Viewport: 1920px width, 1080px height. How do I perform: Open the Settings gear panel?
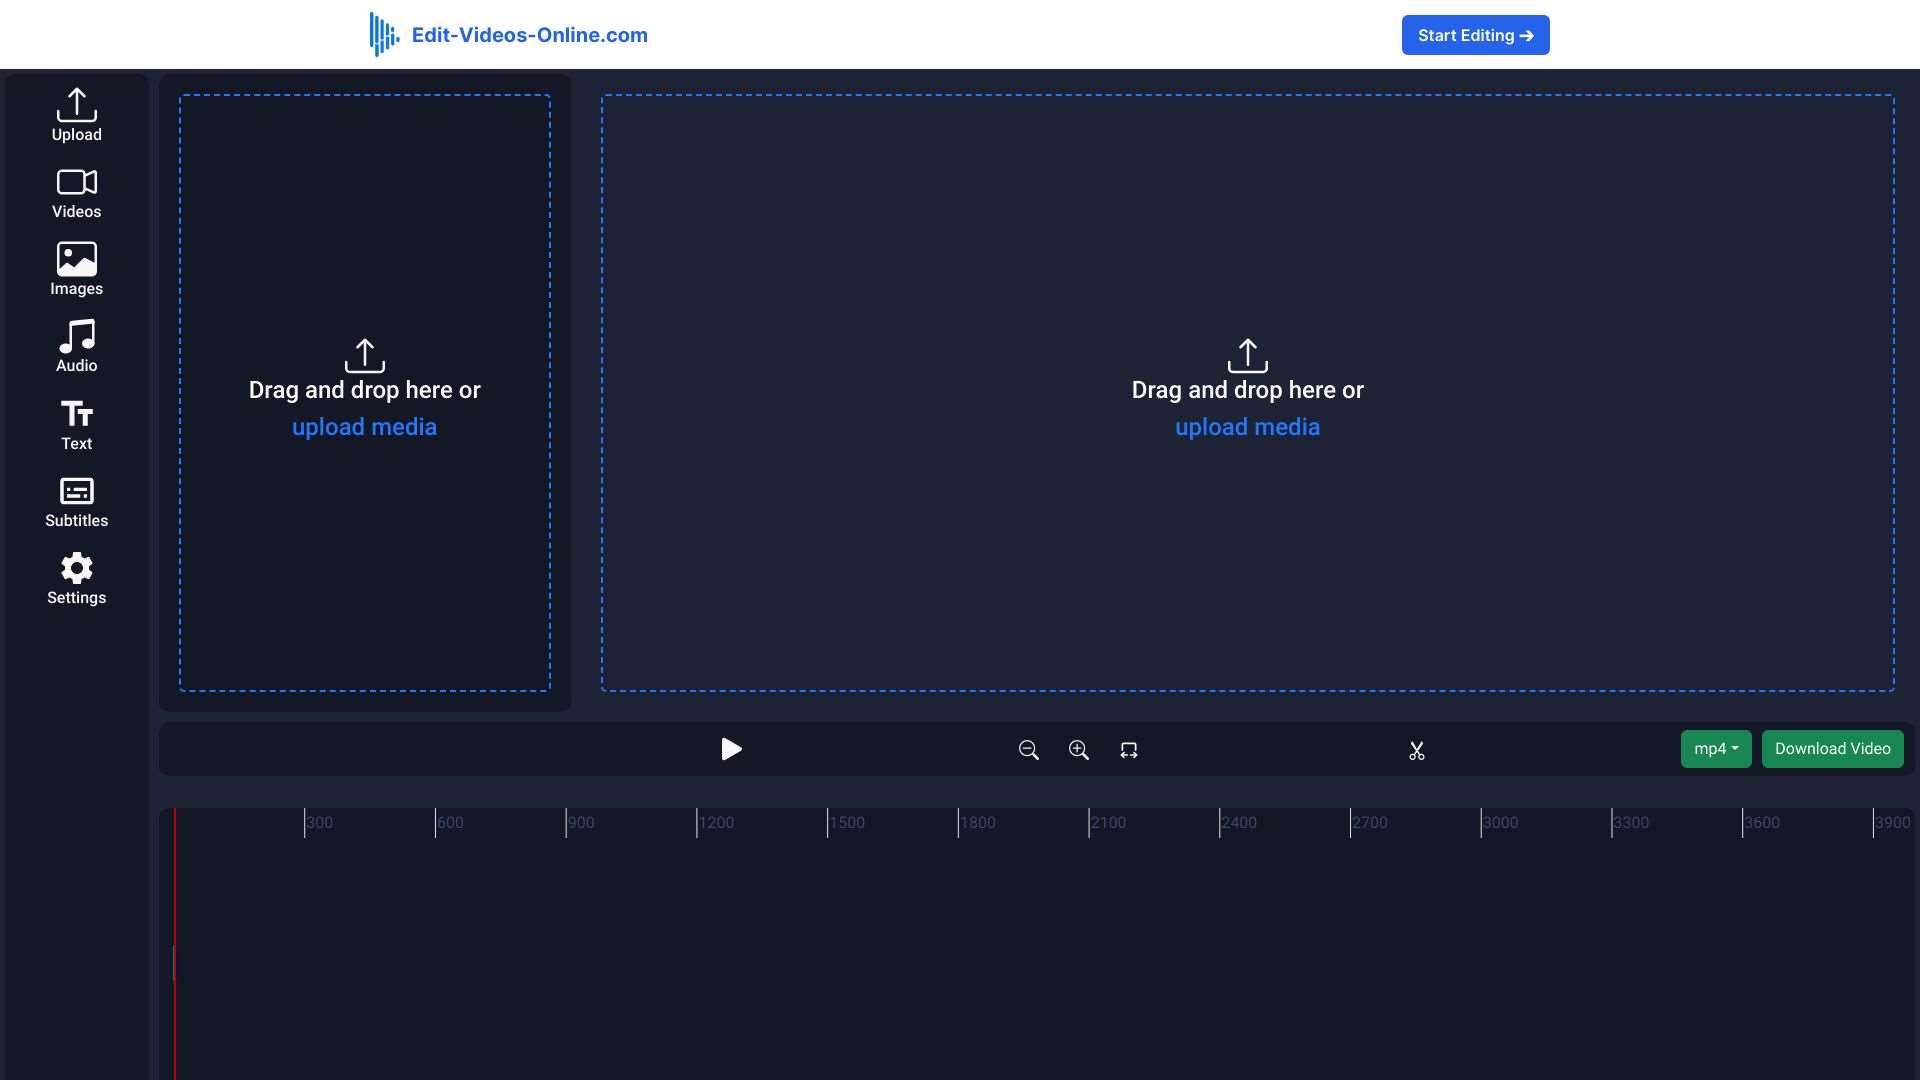[x=76, y=579]
